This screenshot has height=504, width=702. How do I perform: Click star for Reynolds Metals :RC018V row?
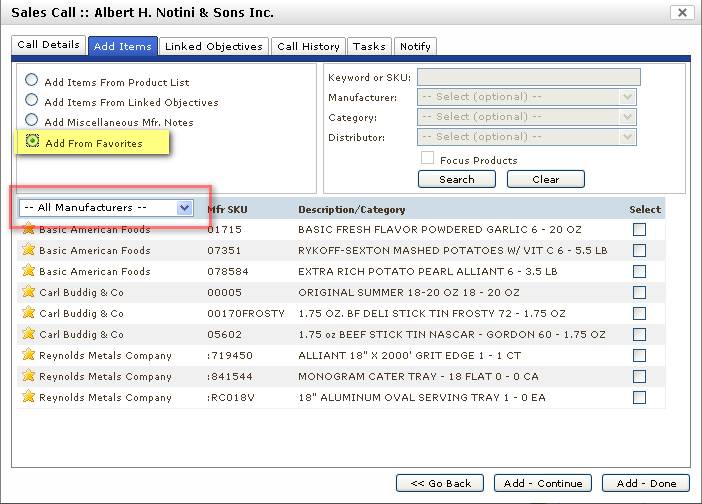[28, 397]
